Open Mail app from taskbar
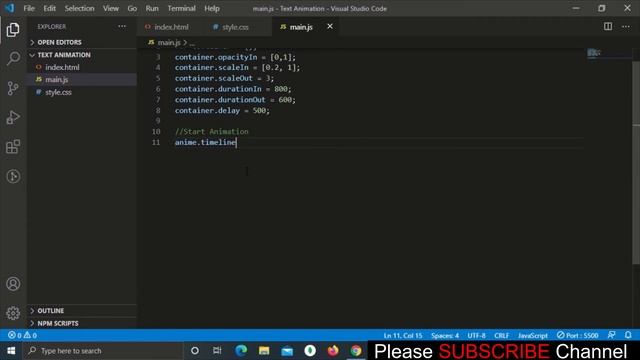The image size is (640, 360). pos(287,351)
